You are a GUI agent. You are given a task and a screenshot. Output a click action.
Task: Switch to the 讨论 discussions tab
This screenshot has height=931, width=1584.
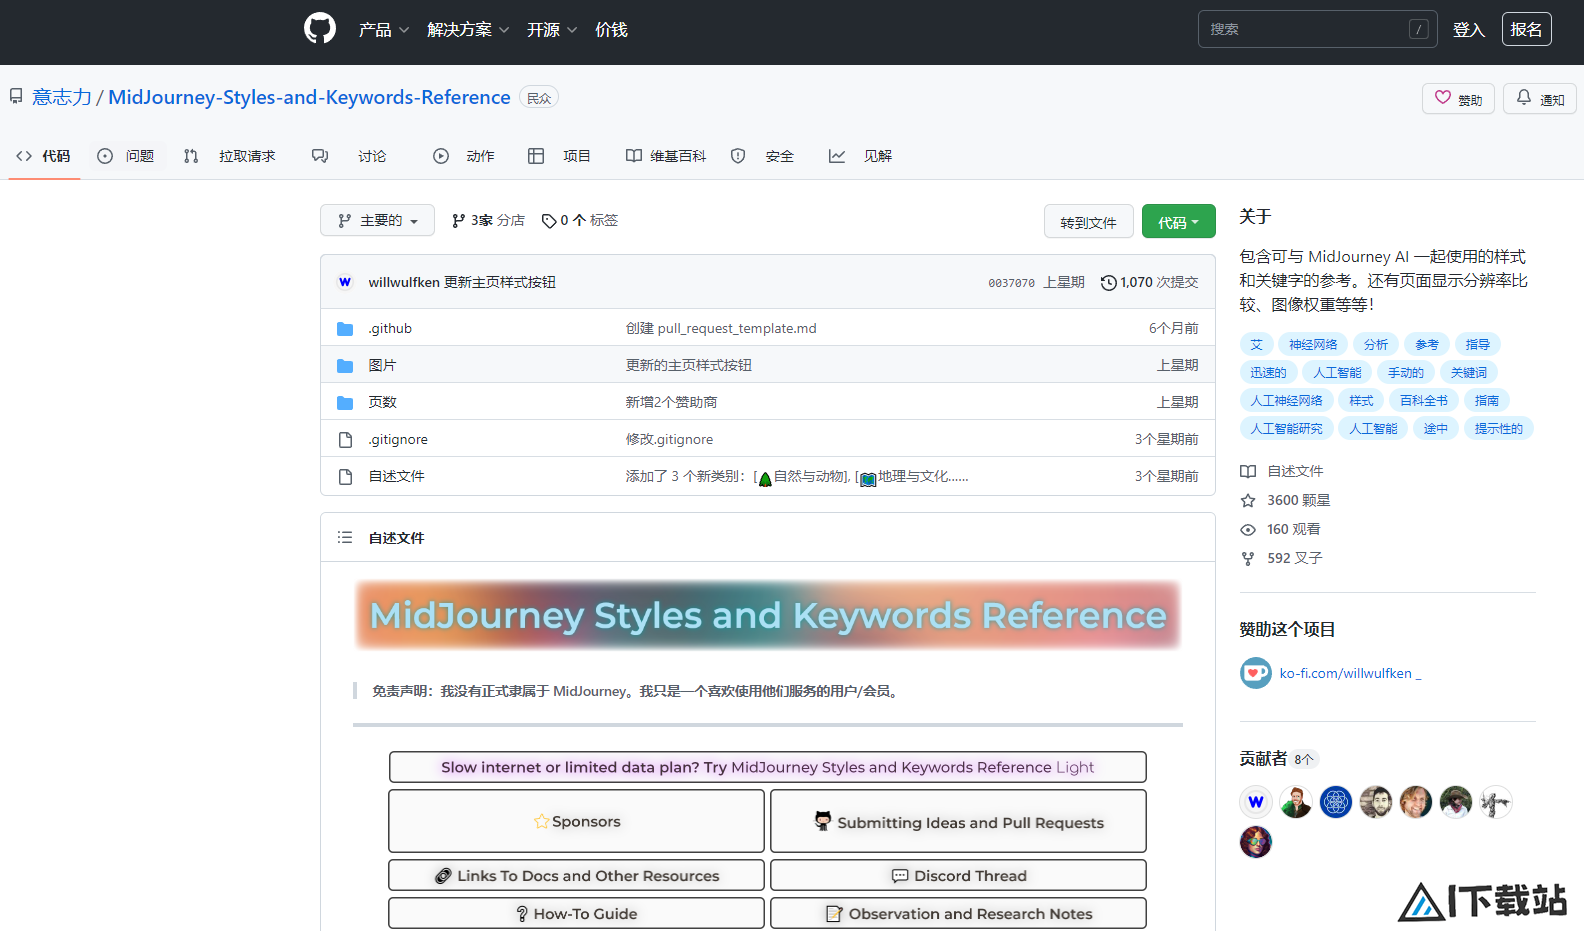[349, 156]
